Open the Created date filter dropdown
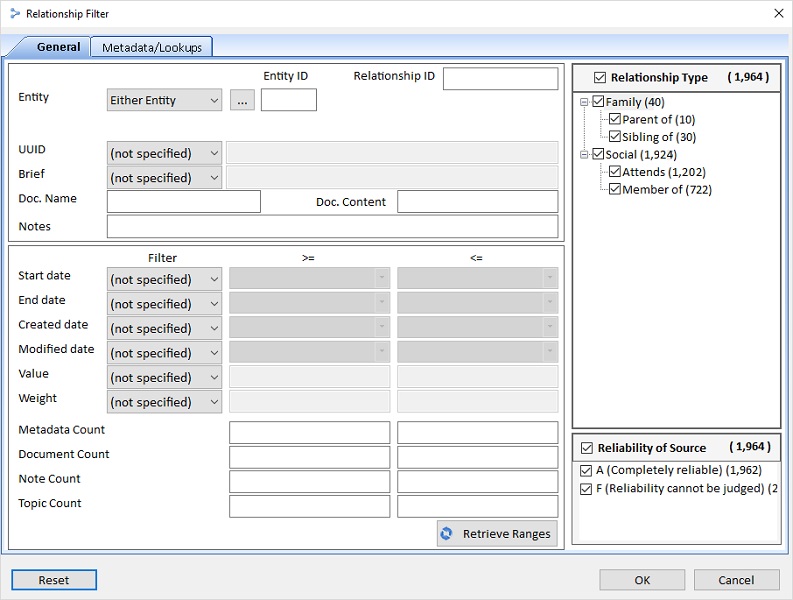The width and height of the screenshot is (793, 600). point(164,328)
